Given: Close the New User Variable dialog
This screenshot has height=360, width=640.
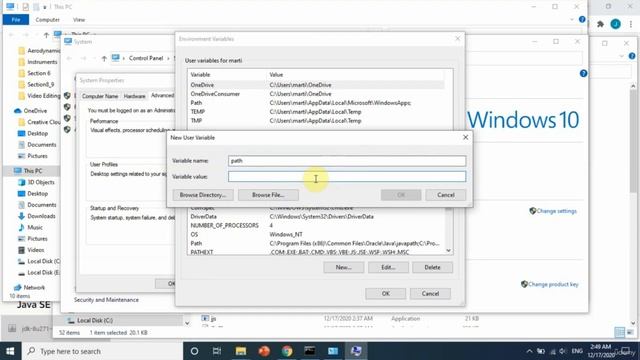Looking at the screenshot, I should [465, 138].
